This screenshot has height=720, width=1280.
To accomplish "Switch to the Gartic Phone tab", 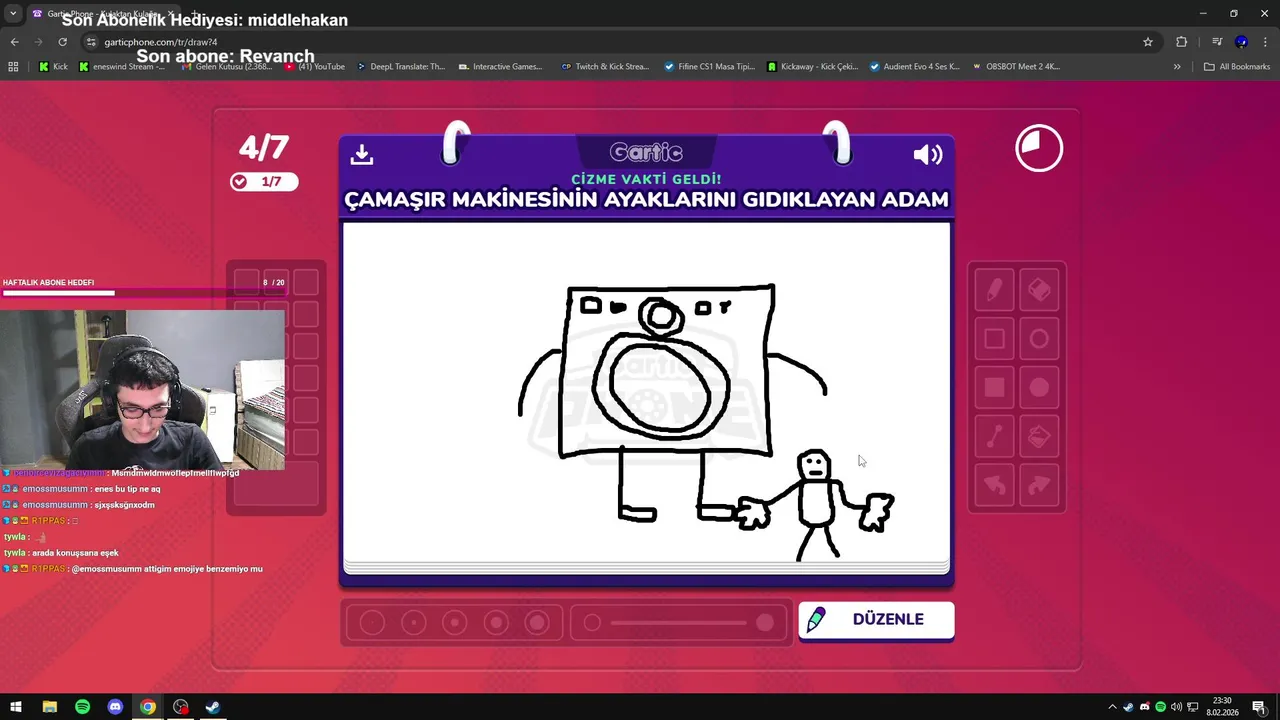I will point(102,14).
